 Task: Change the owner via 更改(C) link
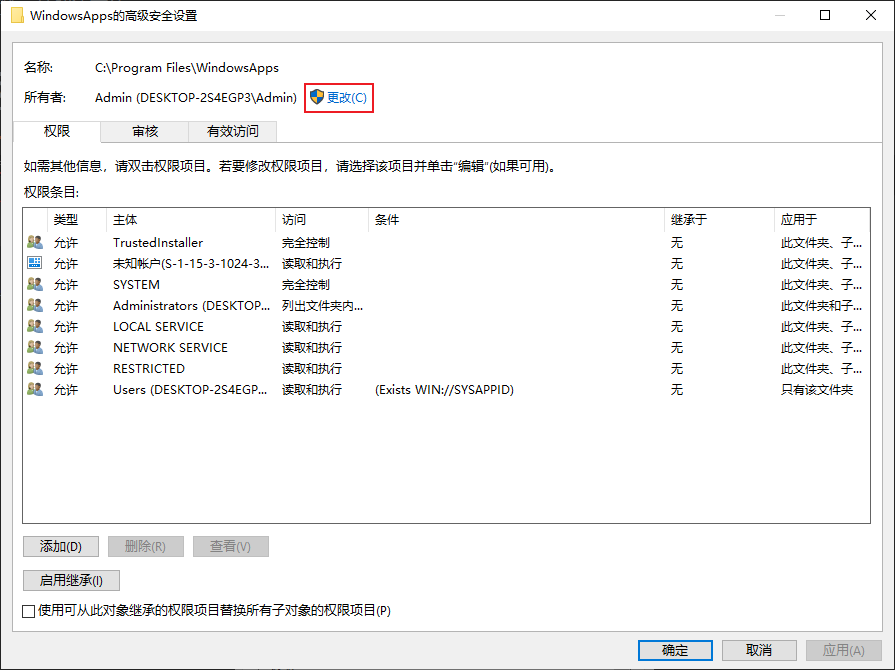coord(346,98)
